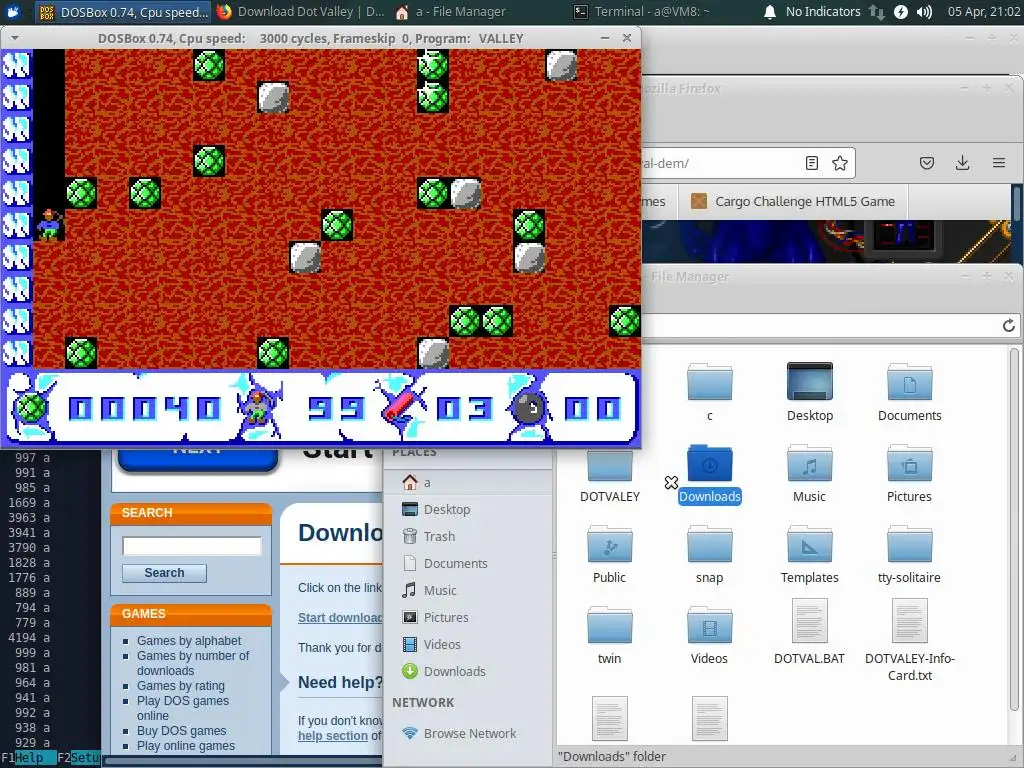Screen dimensions: 1024x768
Task: Open Games by number of downloads link
Action: click(x=193, y=663)
